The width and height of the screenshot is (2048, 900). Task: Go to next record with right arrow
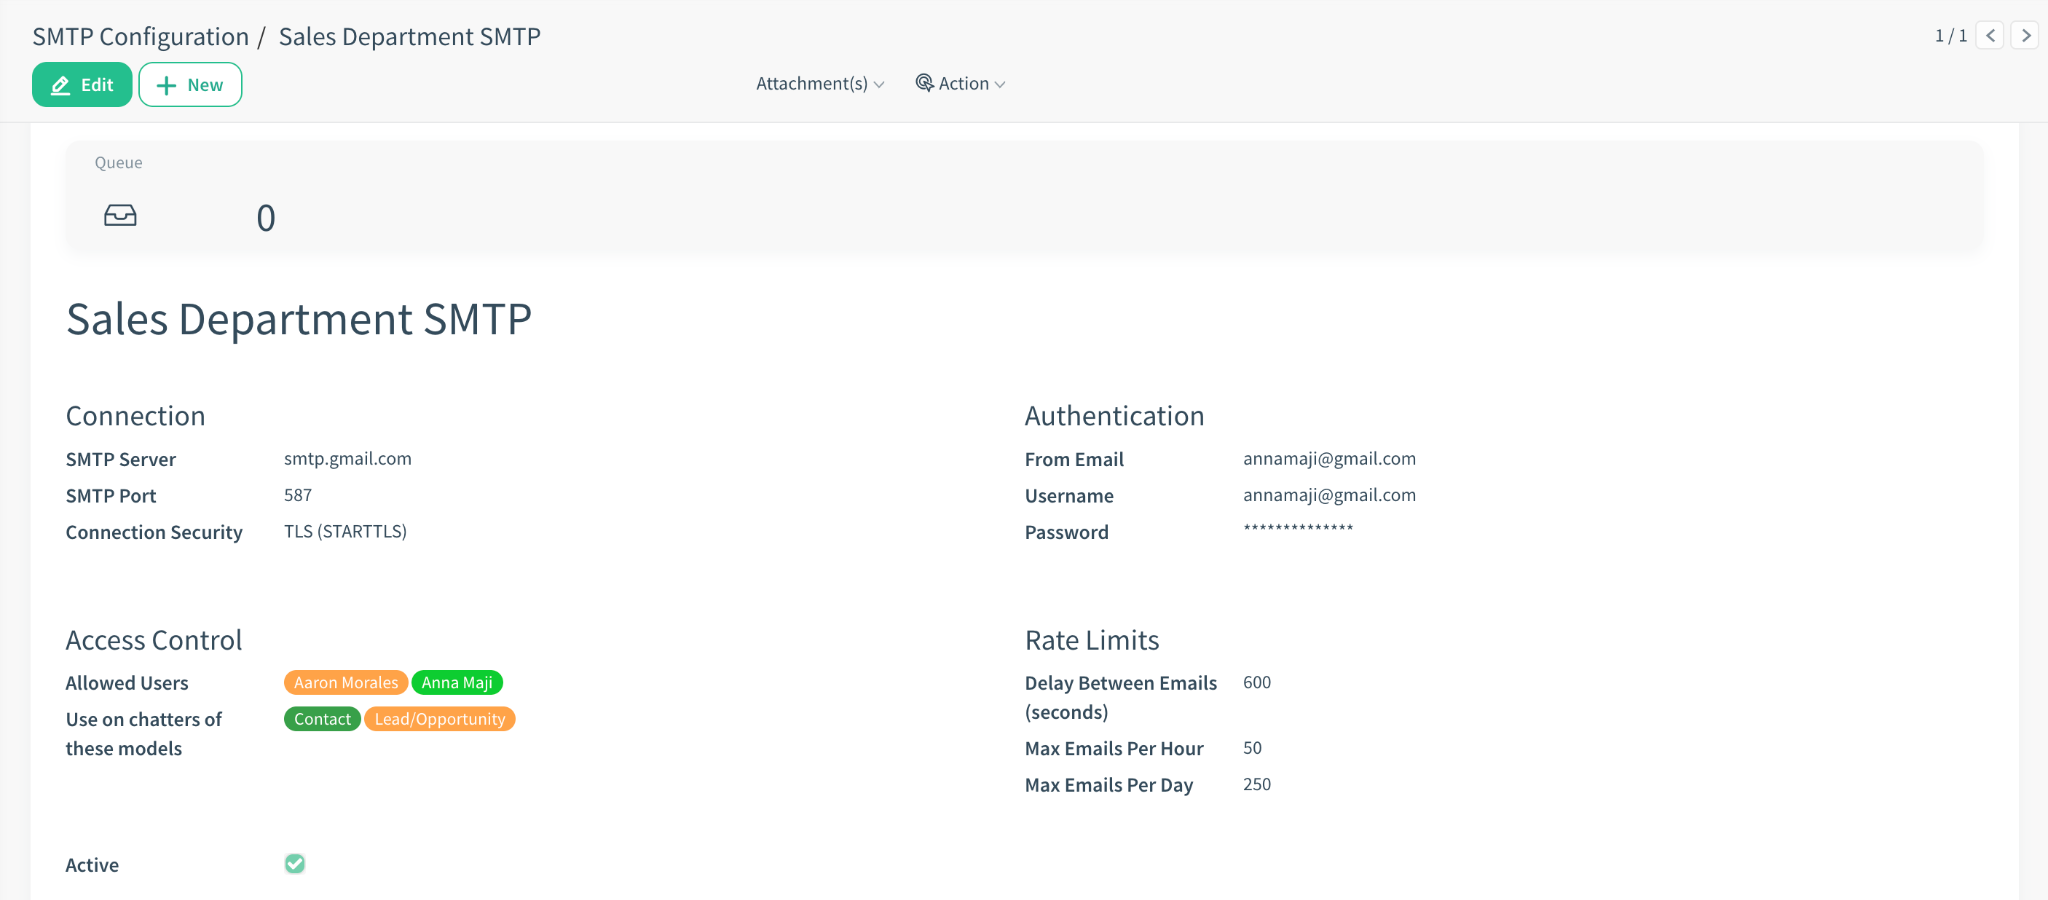click(2025, 36)
